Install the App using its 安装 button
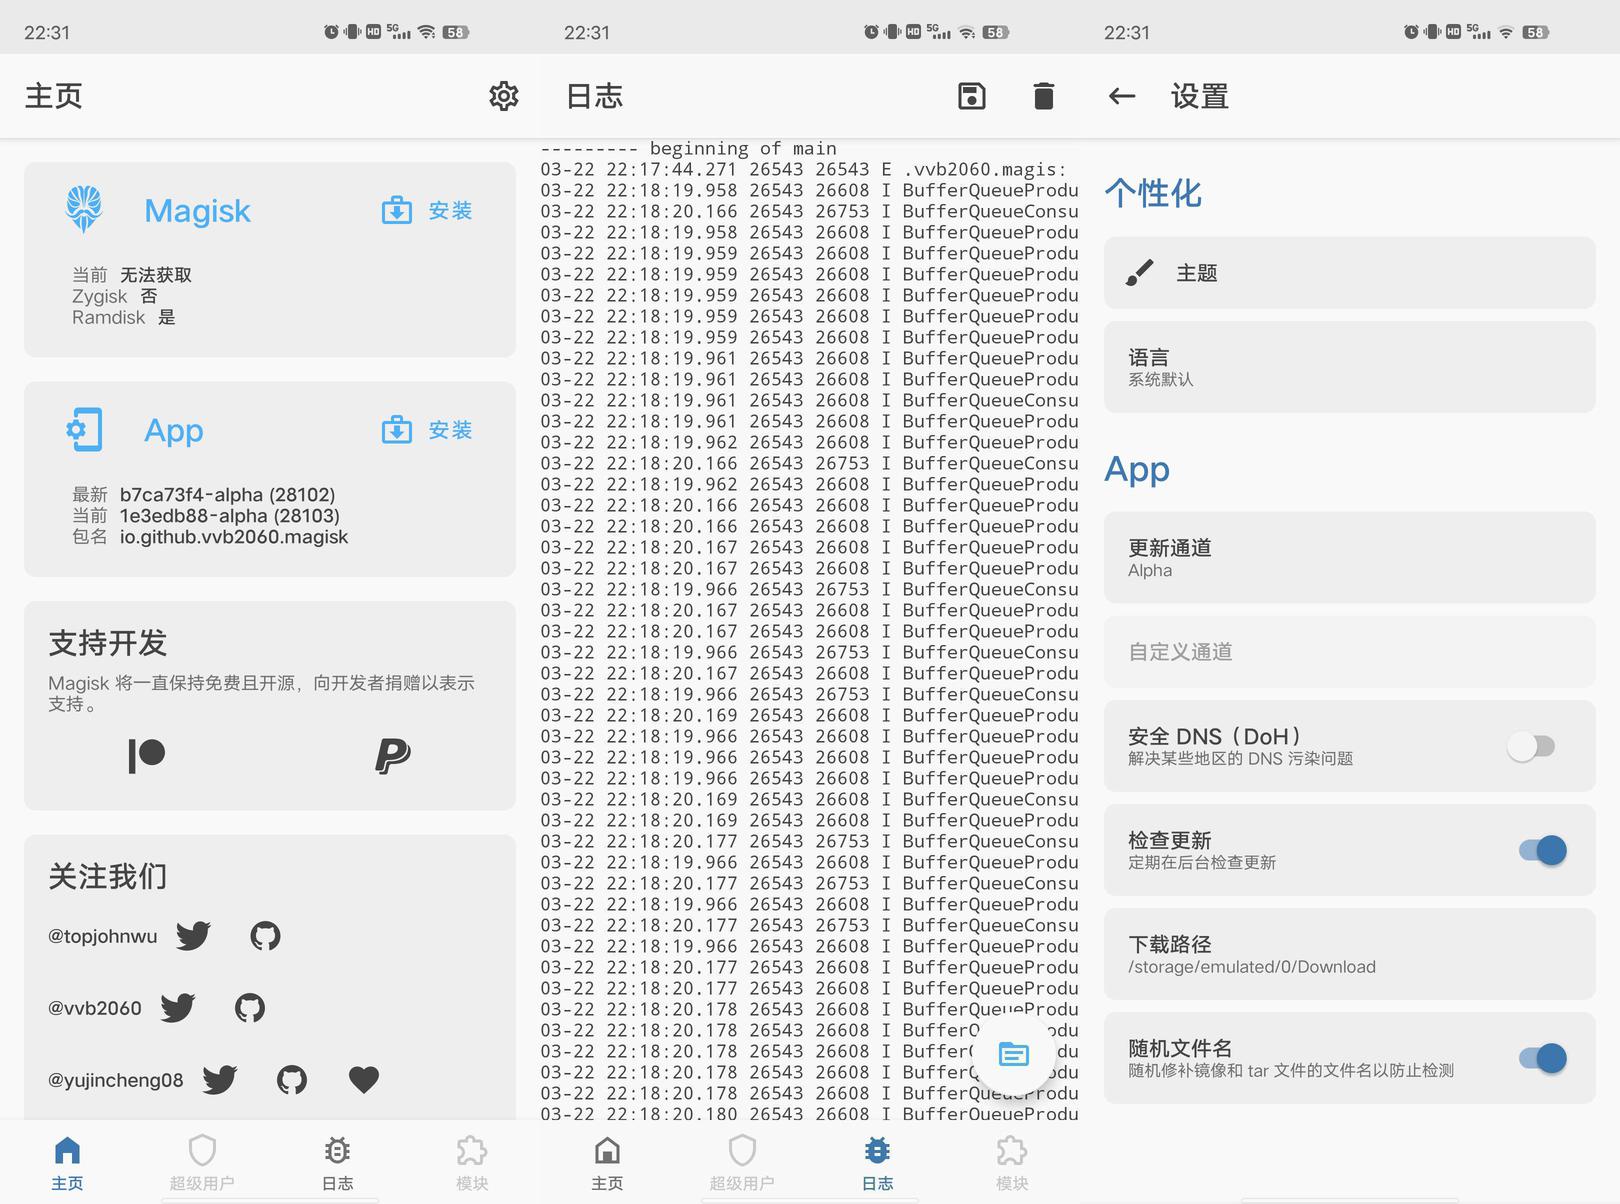Screen dimensions: 1620x1204 (x=427, y=430)
